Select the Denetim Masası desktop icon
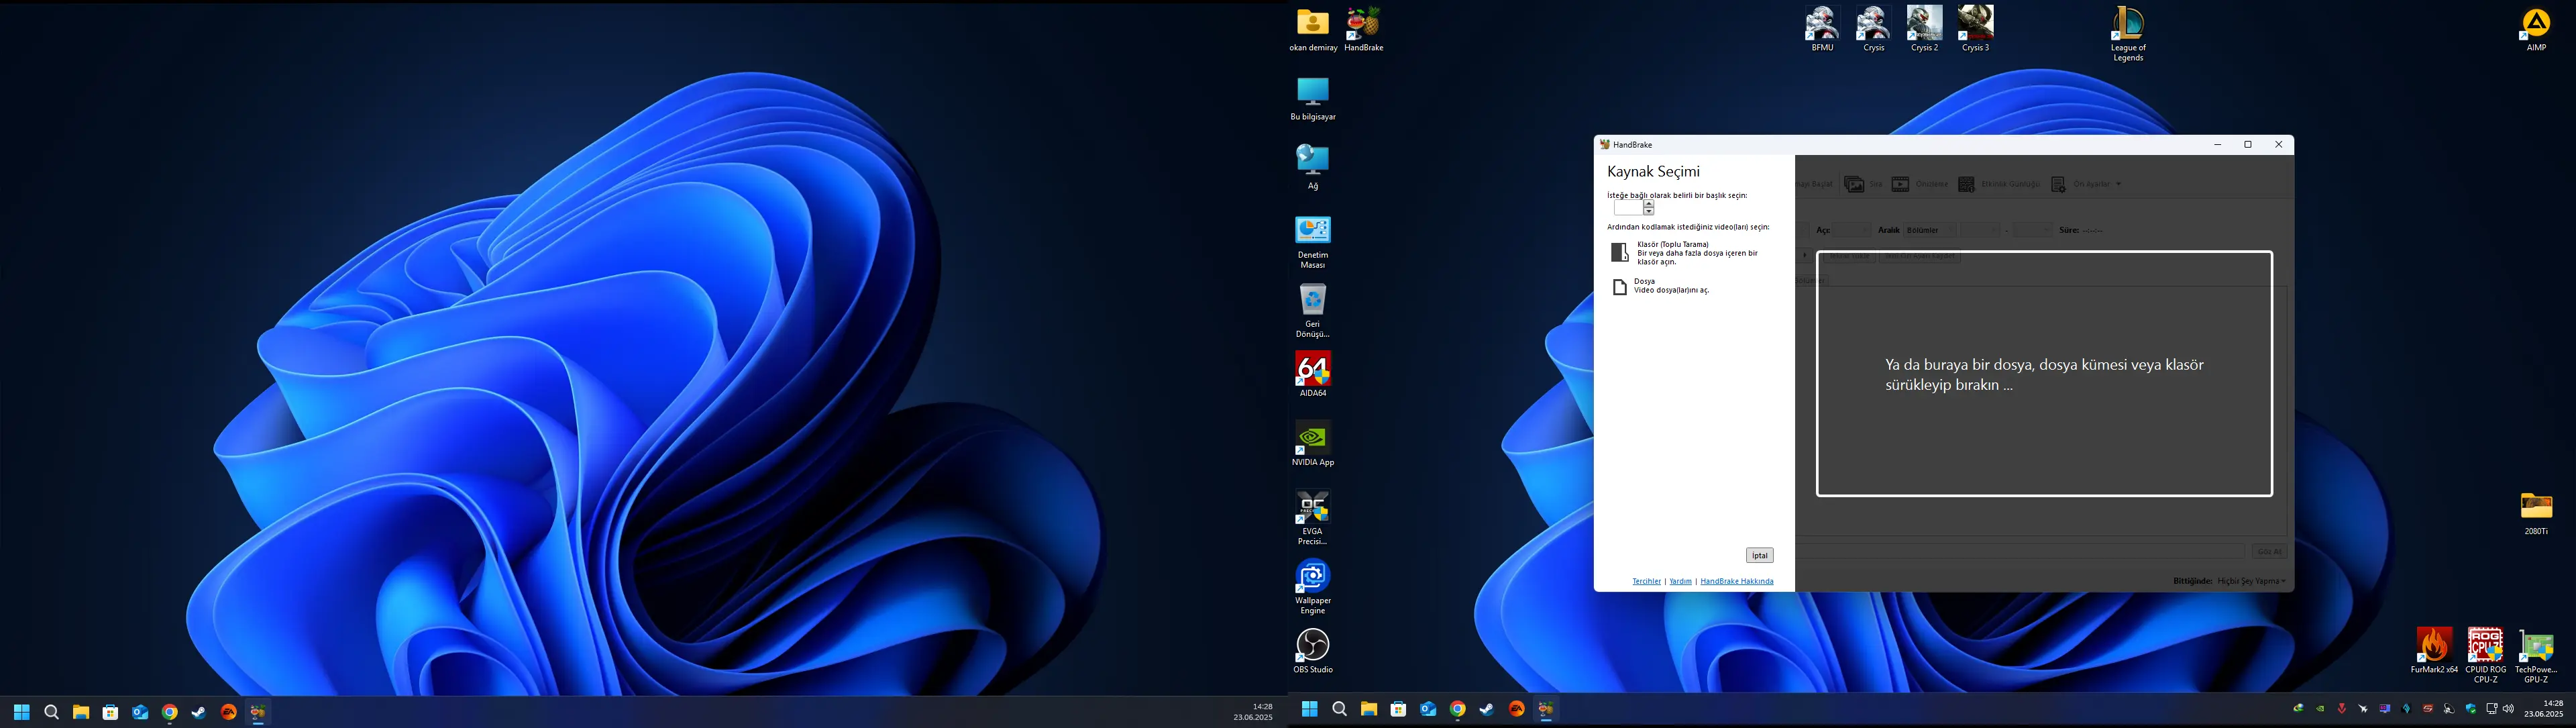Screen dimensions: 2576x728 pos(1313,242)
